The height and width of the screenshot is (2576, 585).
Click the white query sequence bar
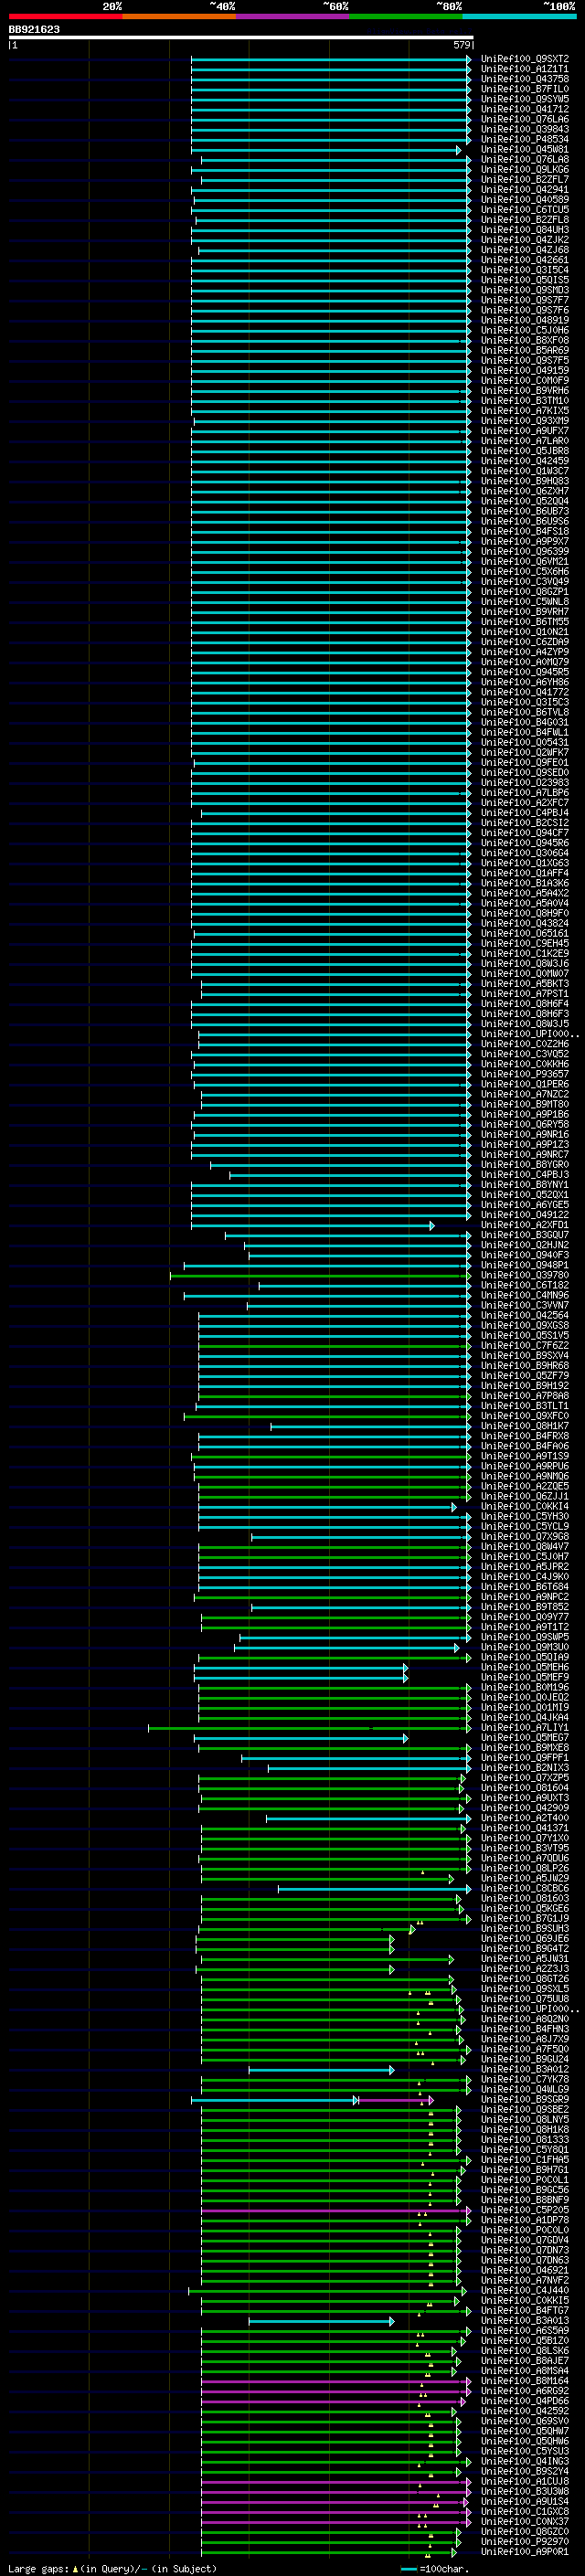241,37
